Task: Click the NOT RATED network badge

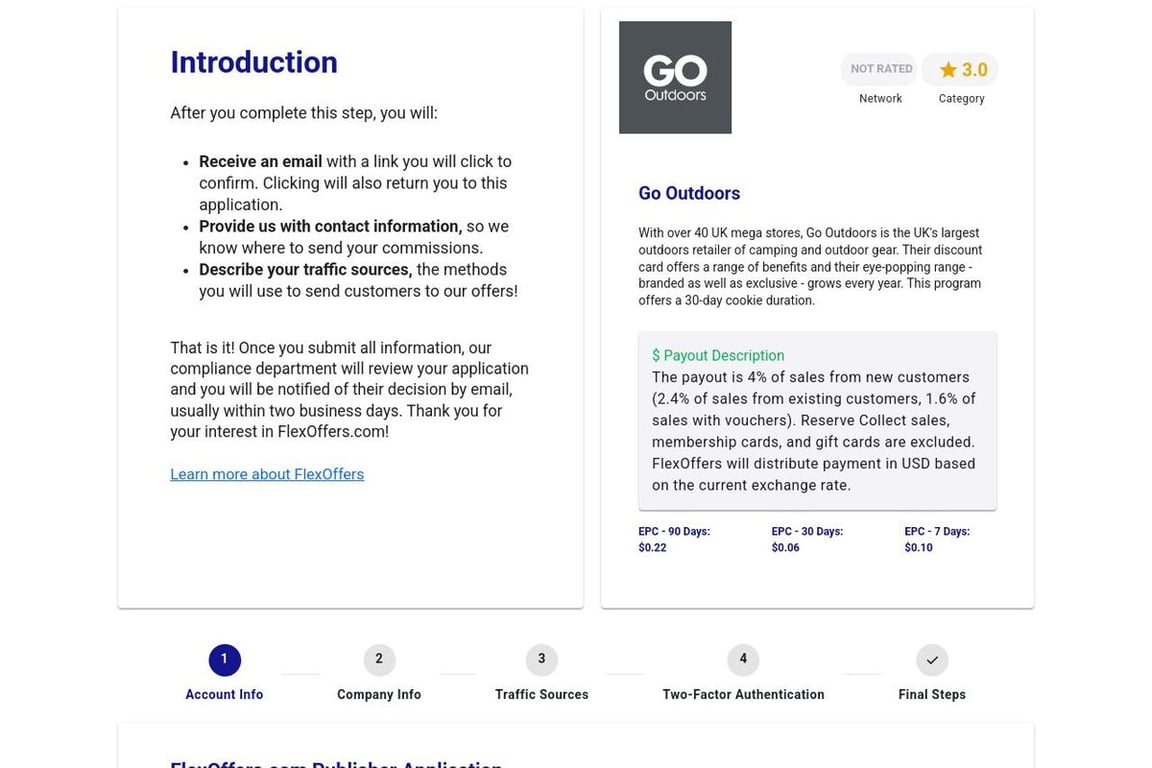Action: (x=881, y=69)
